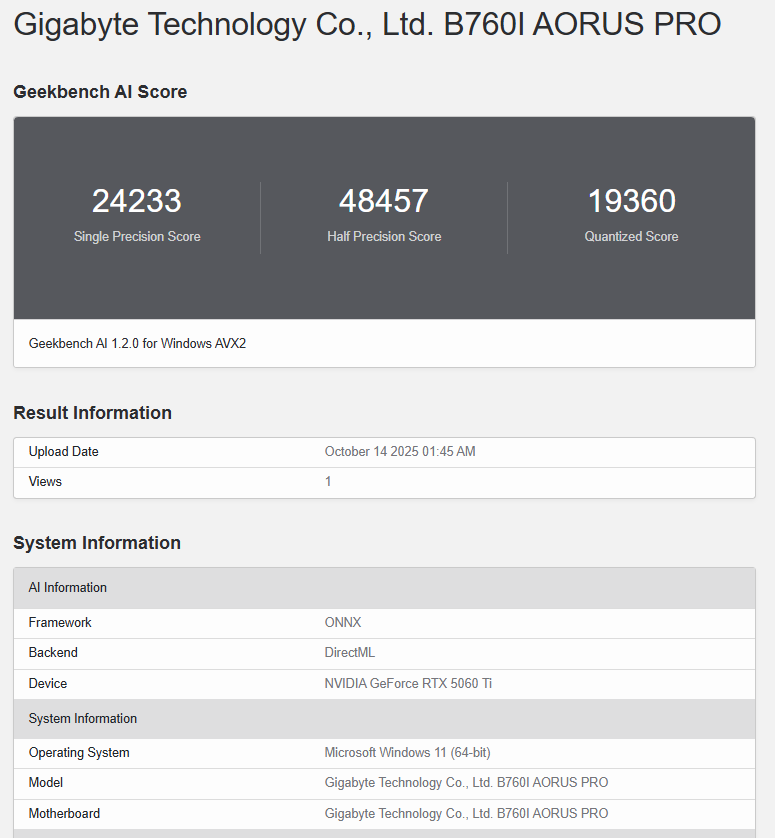
Task: Click the Upload Date row label
Action: tap(63, 452)
